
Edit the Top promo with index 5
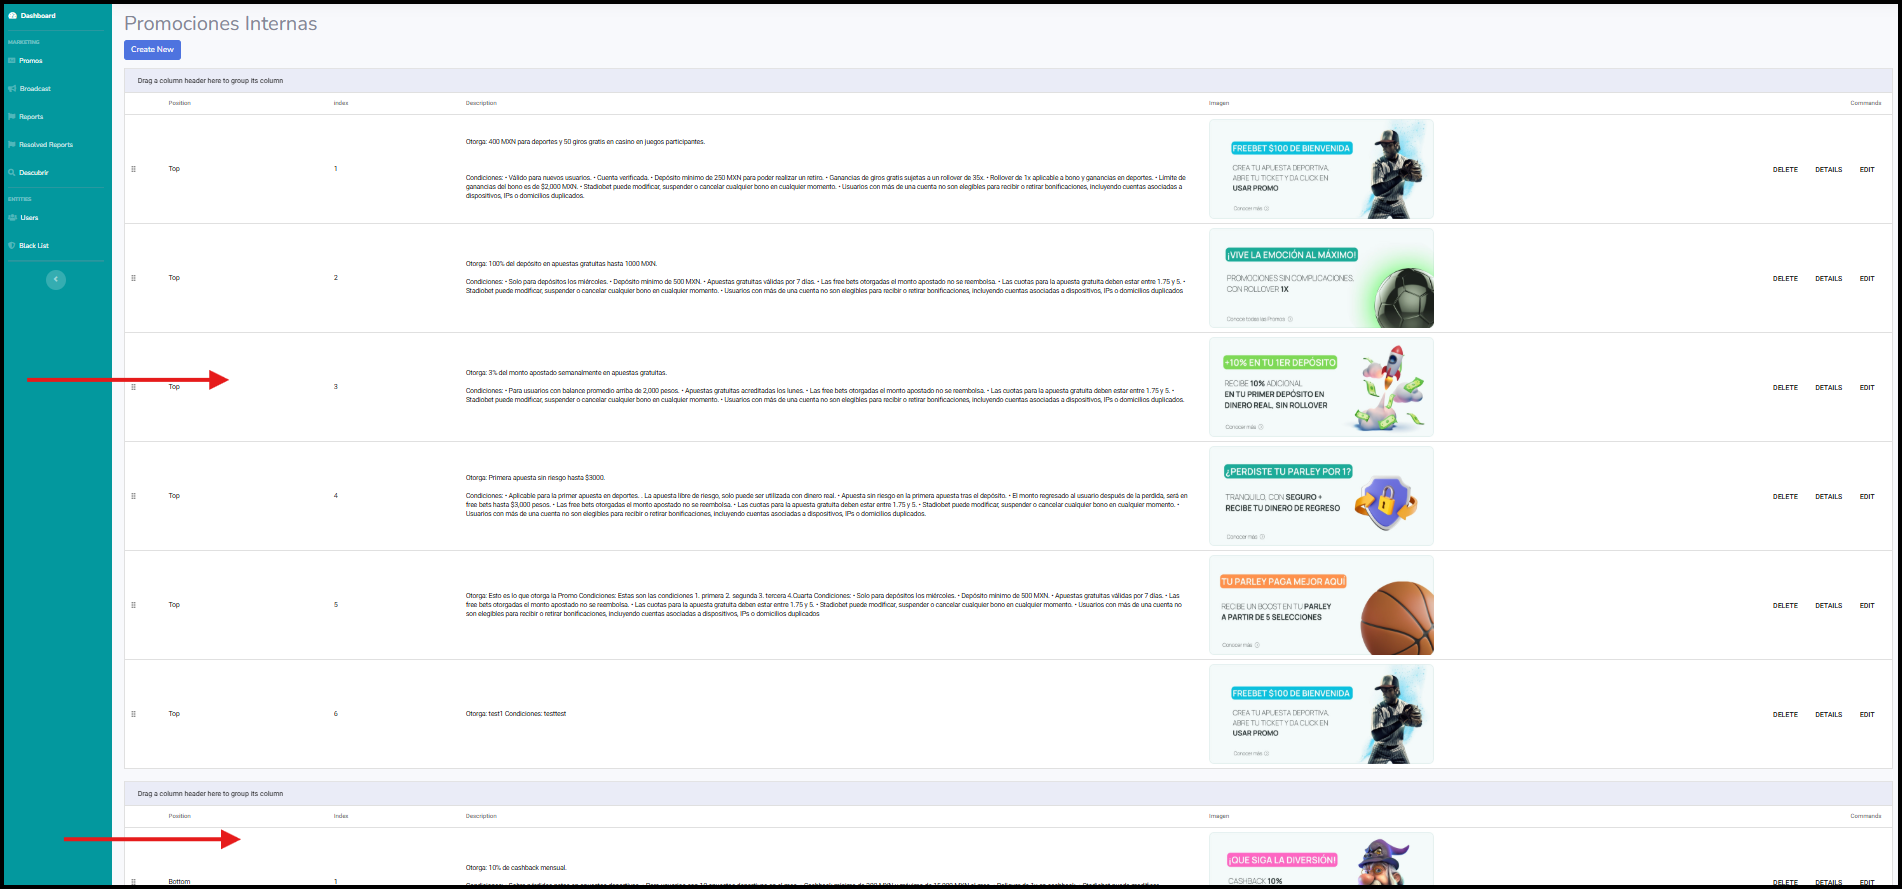click(1867, 606)
